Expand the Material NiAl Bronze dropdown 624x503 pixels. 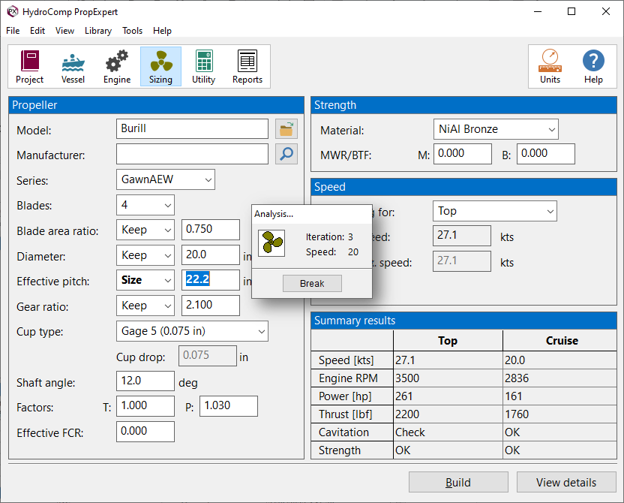click(496, 129)
